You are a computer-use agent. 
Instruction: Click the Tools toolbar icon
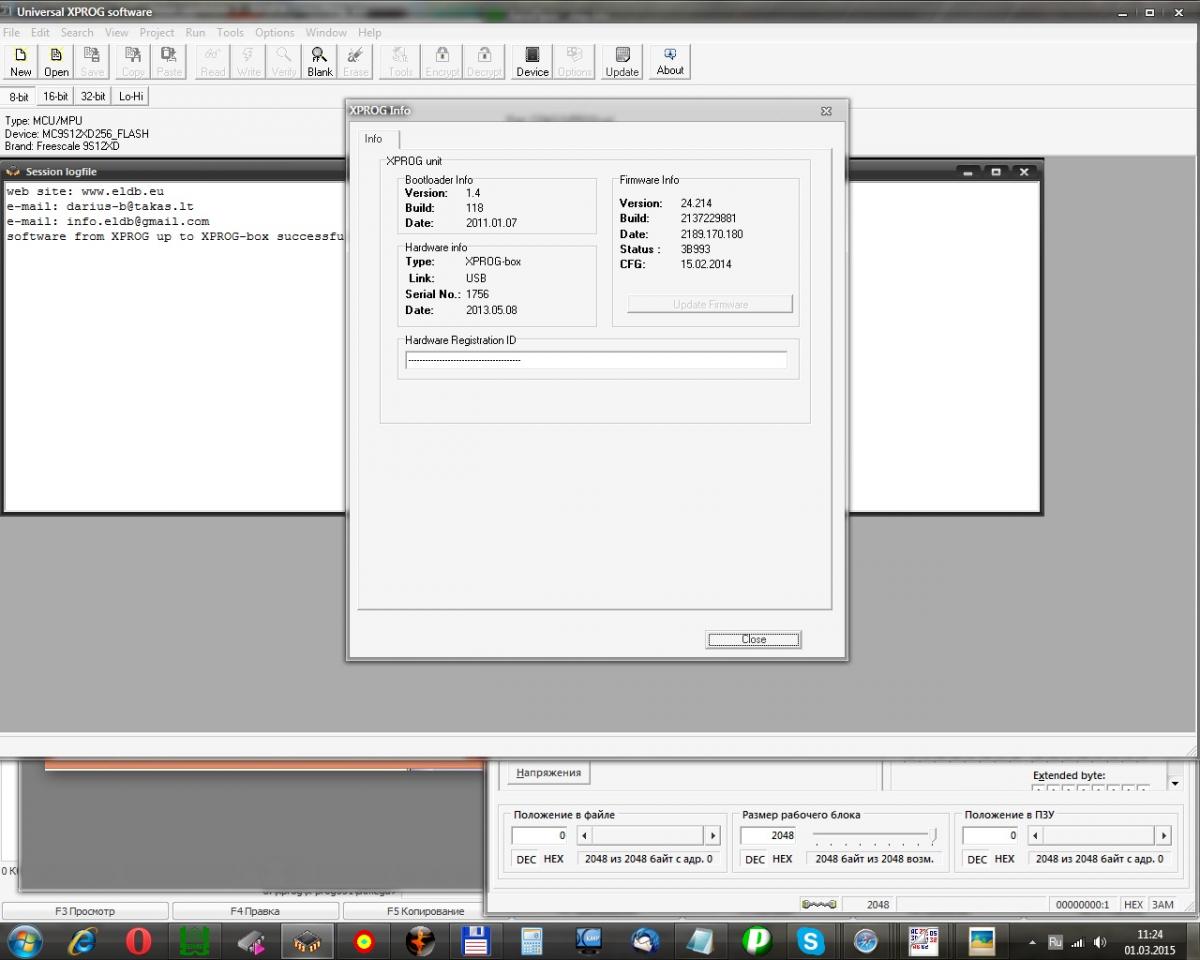pos(400,62)
